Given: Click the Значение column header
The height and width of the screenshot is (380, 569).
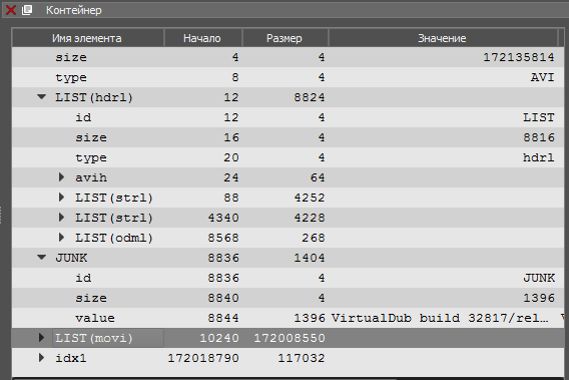Looking at the screenshot, I should [442, 38].
